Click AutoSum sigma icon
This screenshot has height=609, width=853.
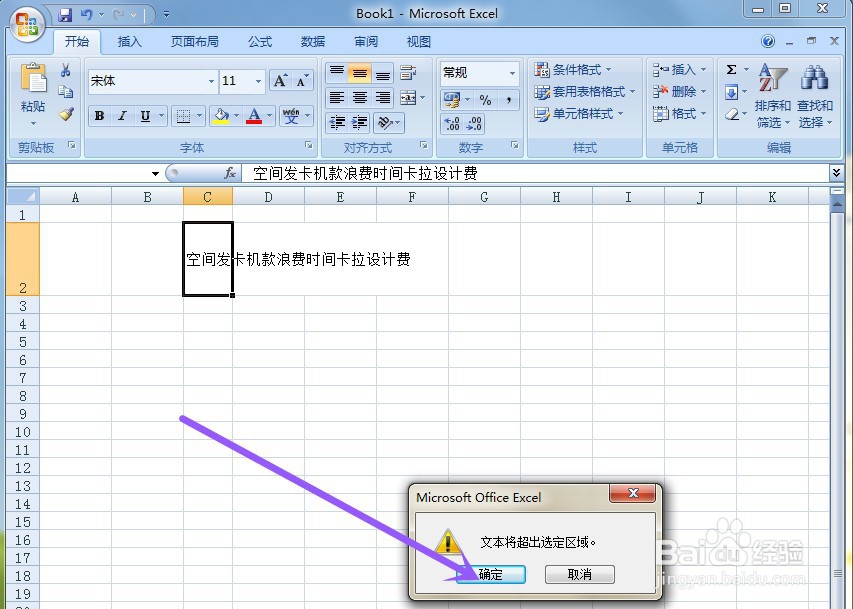coord(732,70)
